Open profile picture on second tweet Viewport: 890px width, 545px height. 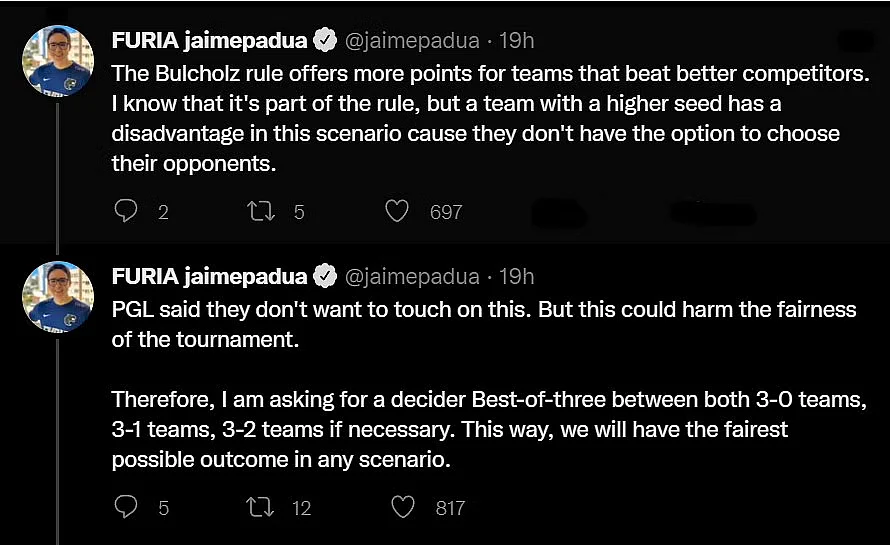coord(58,296)
